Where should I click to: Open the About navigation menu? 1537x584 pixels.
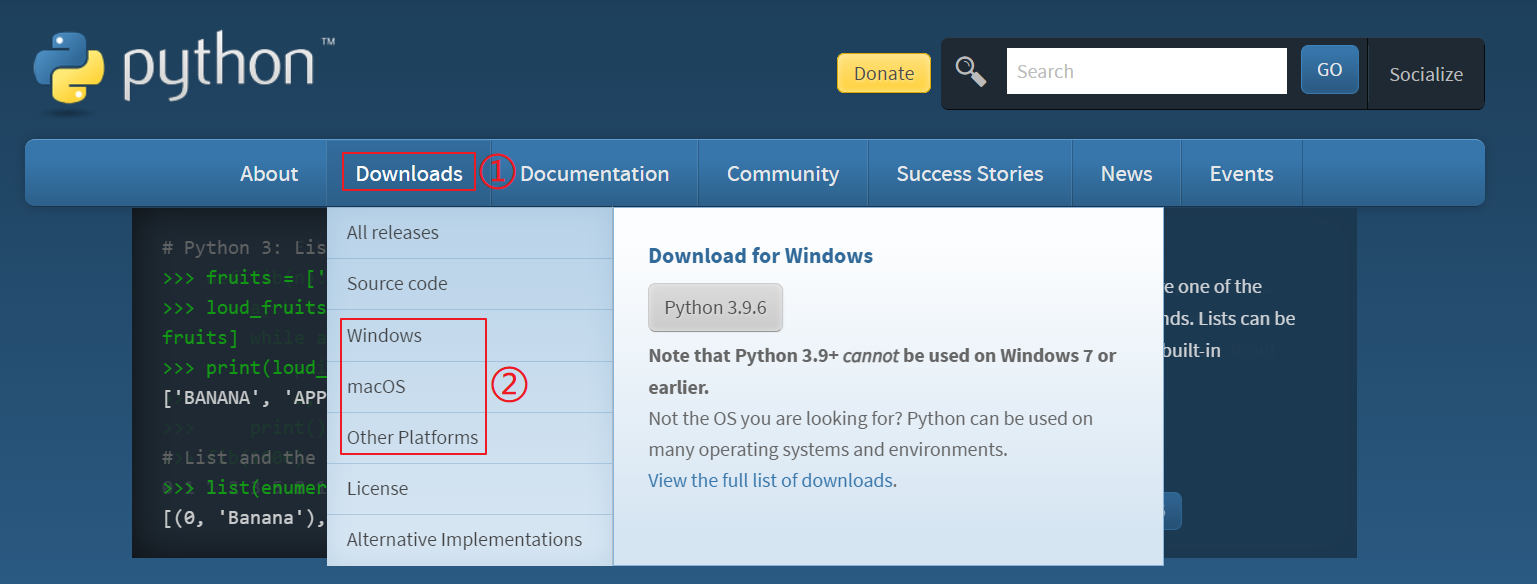(269, 174)
